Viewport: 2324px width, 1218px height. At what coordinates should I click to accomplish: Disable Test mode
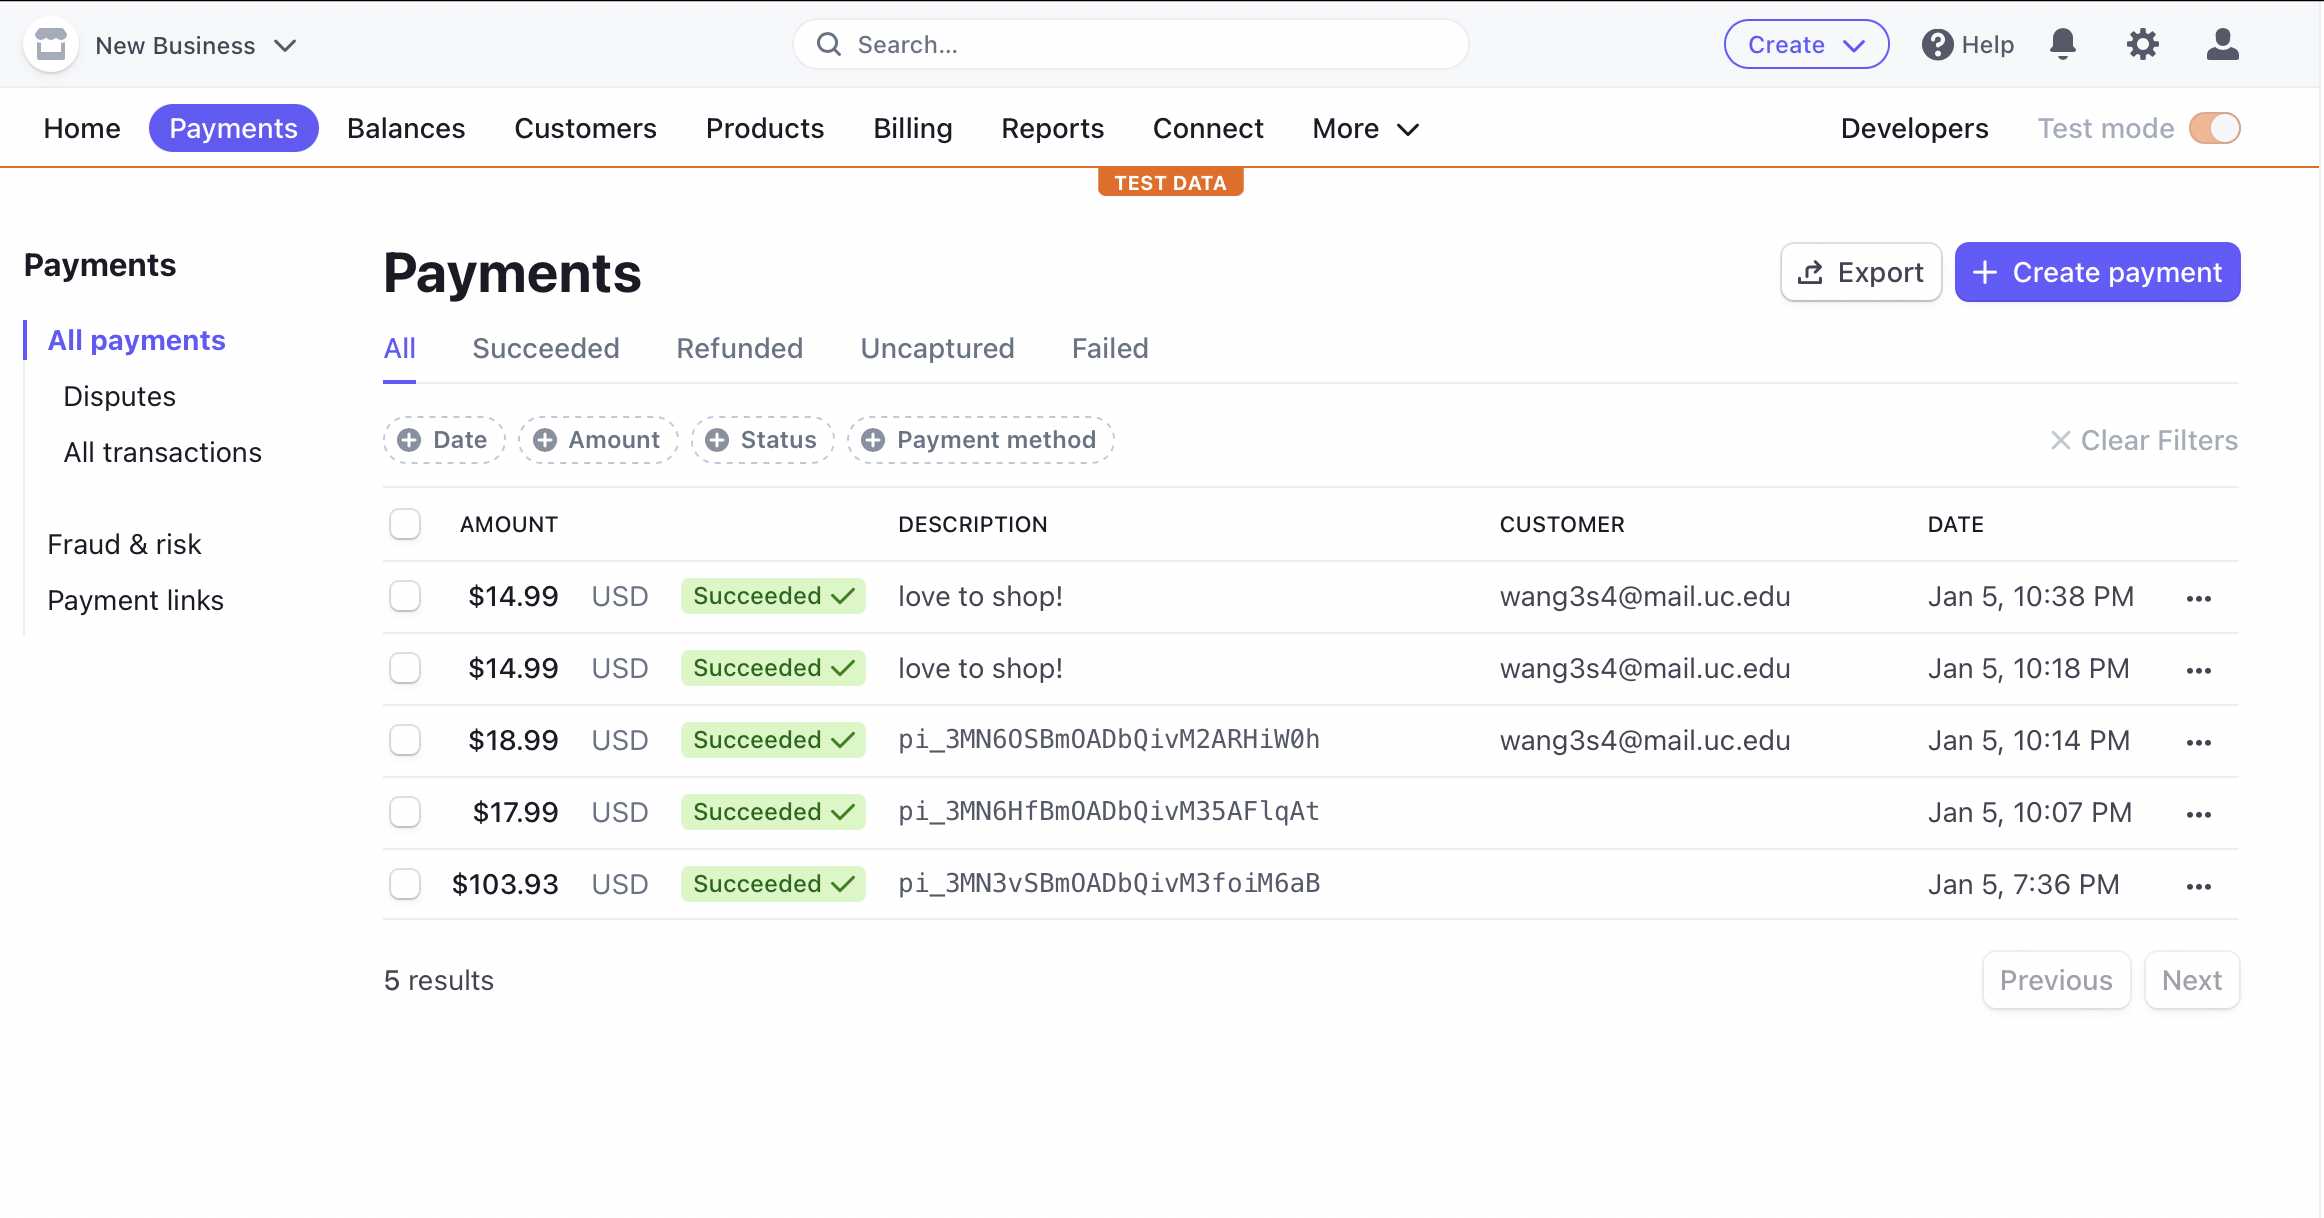click(x=2213, y=128)
